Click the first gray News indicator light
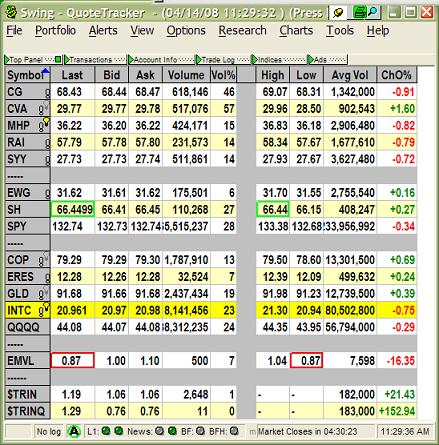Image resolution: width=439 pixels, height=445 pixels. click(x=159, y=431)
